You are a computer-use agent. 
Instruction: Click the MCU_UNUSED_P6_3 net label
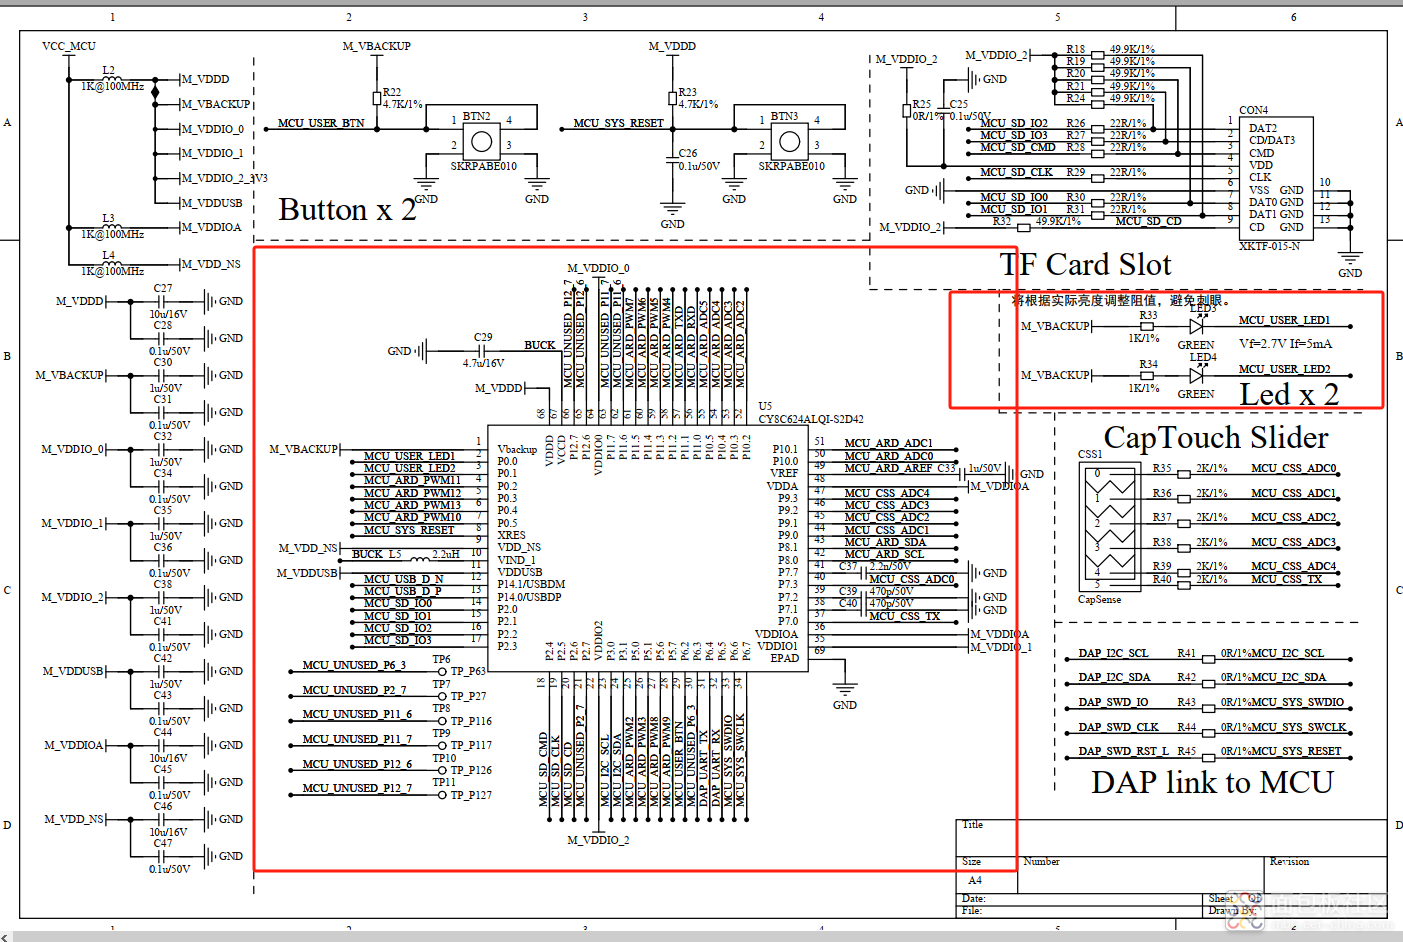point(354,665)
